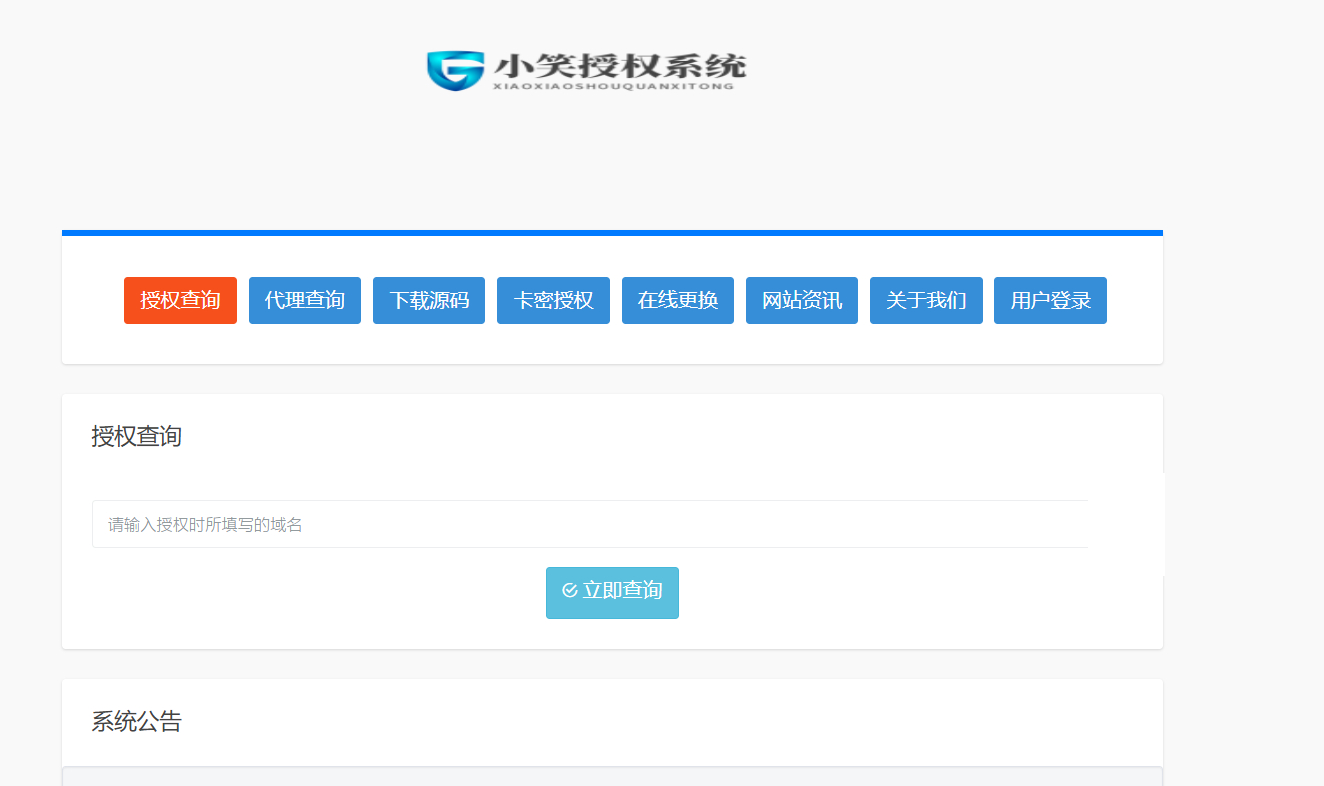Open the 授权查询 menu button
The height and width of the screenshot is (786, 1324).
coord(180,300)
